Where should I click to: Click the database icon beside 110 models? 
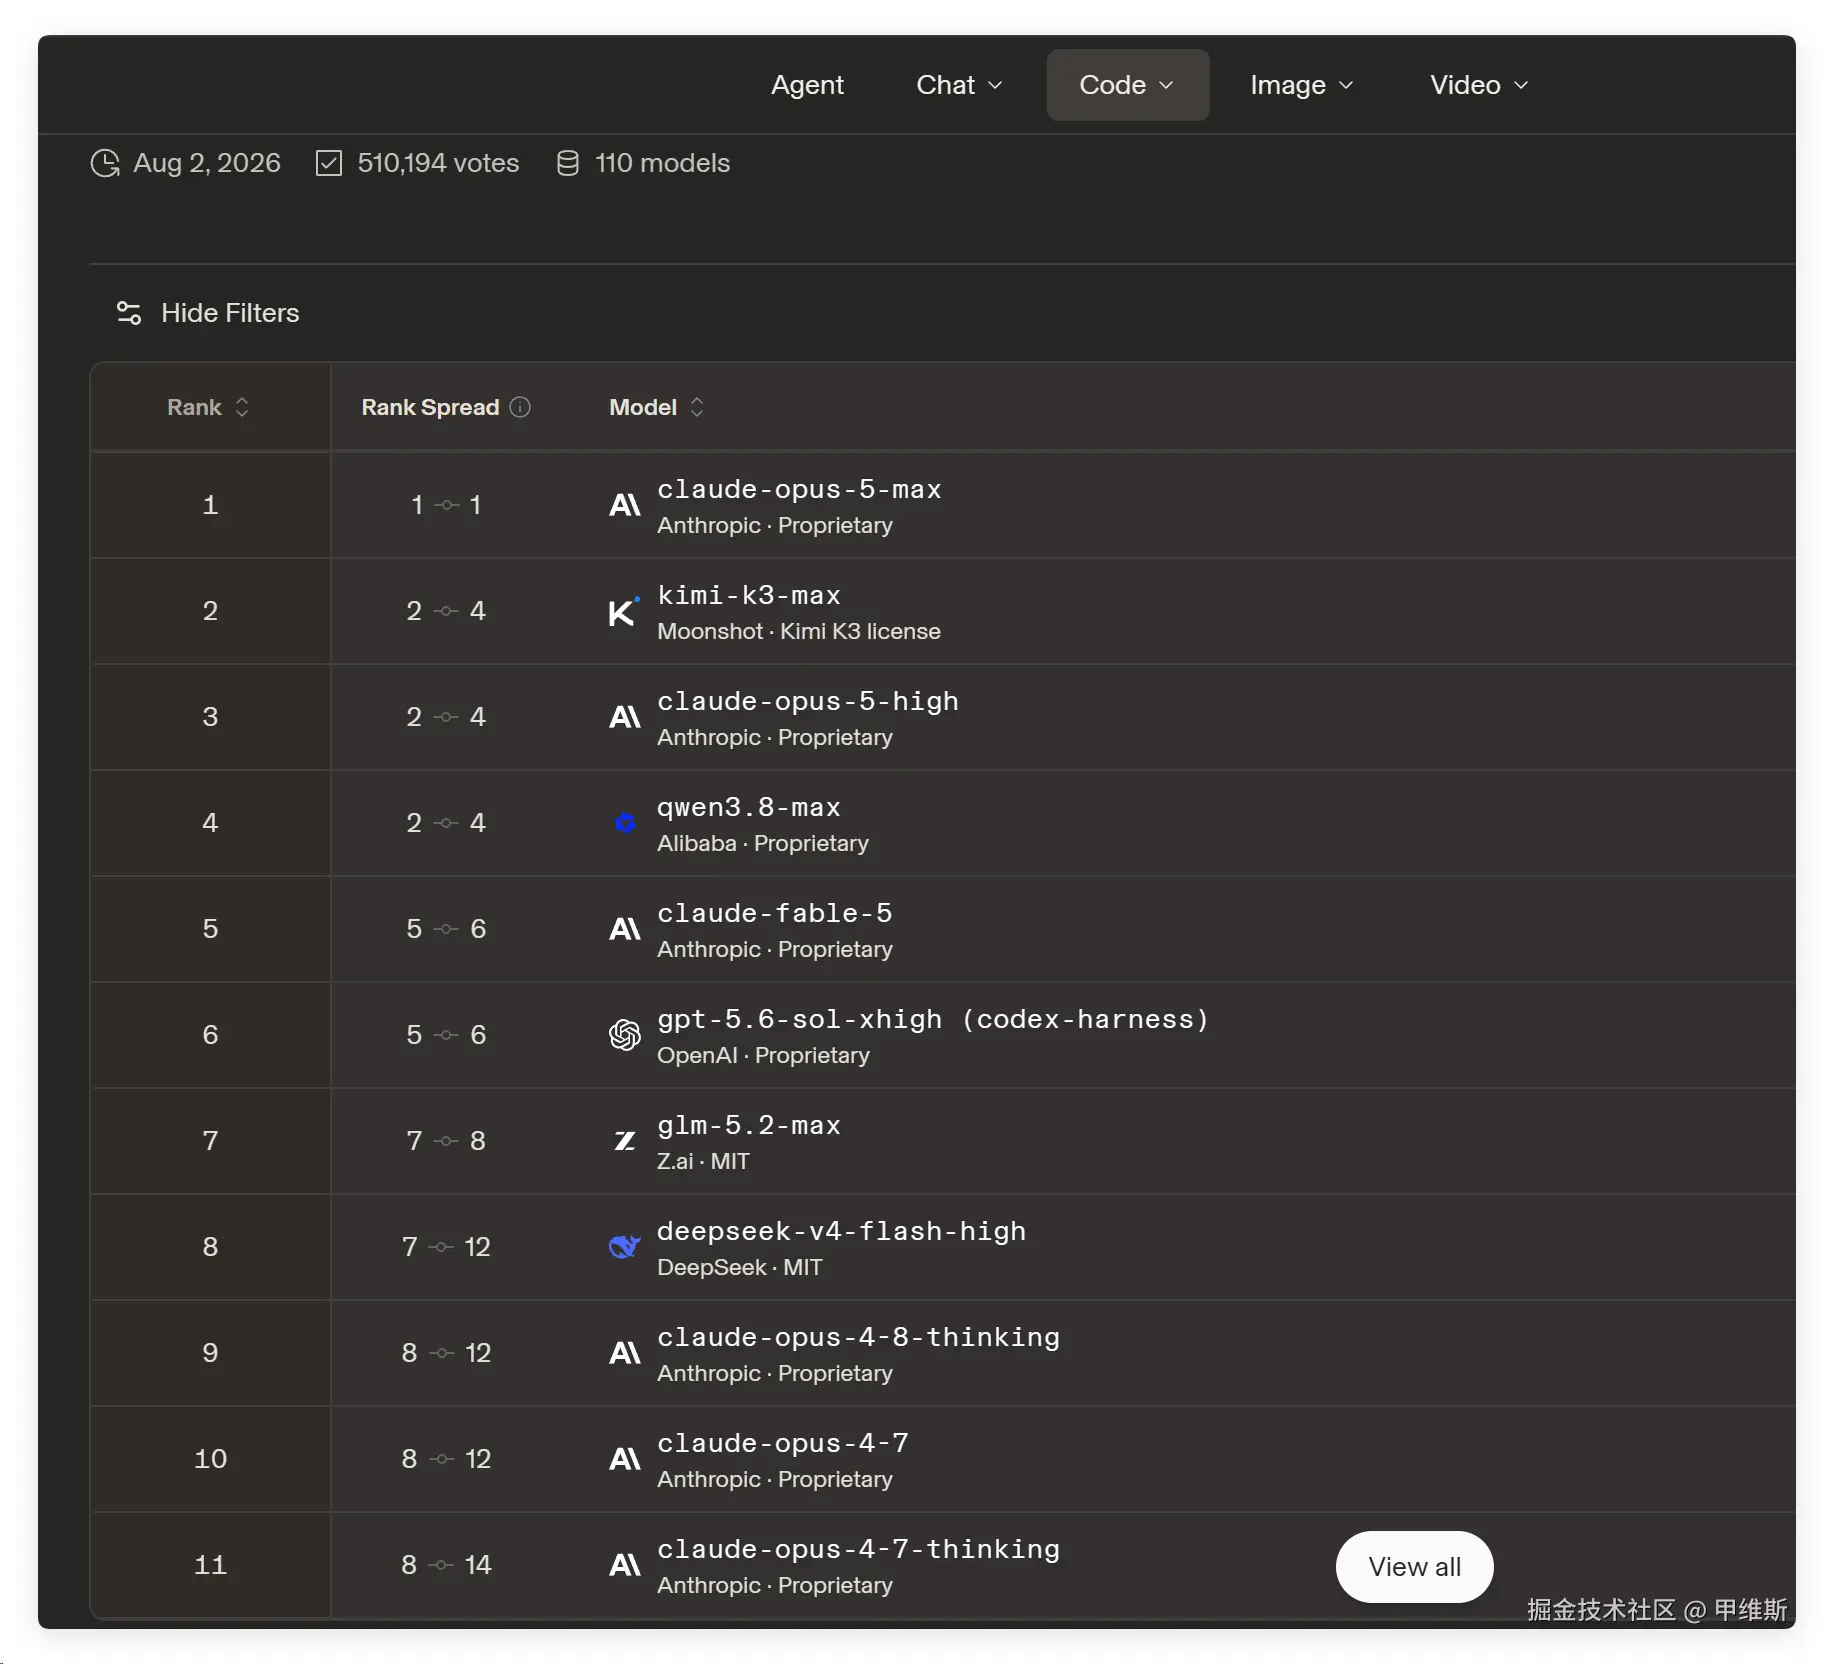pyautogui.click(x=567, y=163)
